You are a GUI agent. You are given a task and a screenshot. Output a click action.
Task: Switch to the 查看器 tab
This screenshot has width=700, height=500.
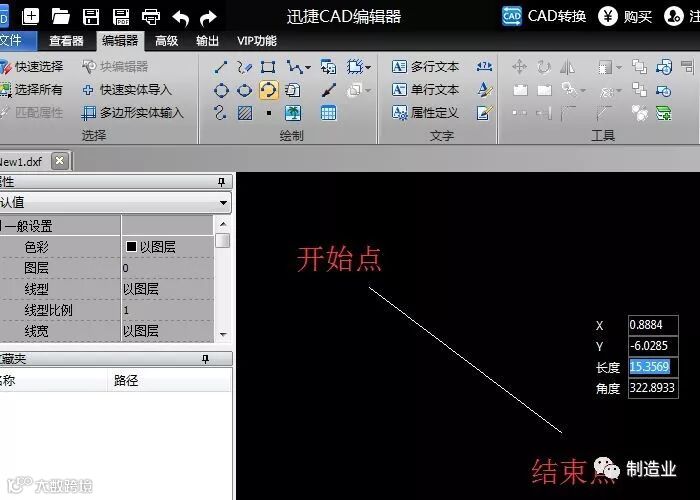coord(66,41)
